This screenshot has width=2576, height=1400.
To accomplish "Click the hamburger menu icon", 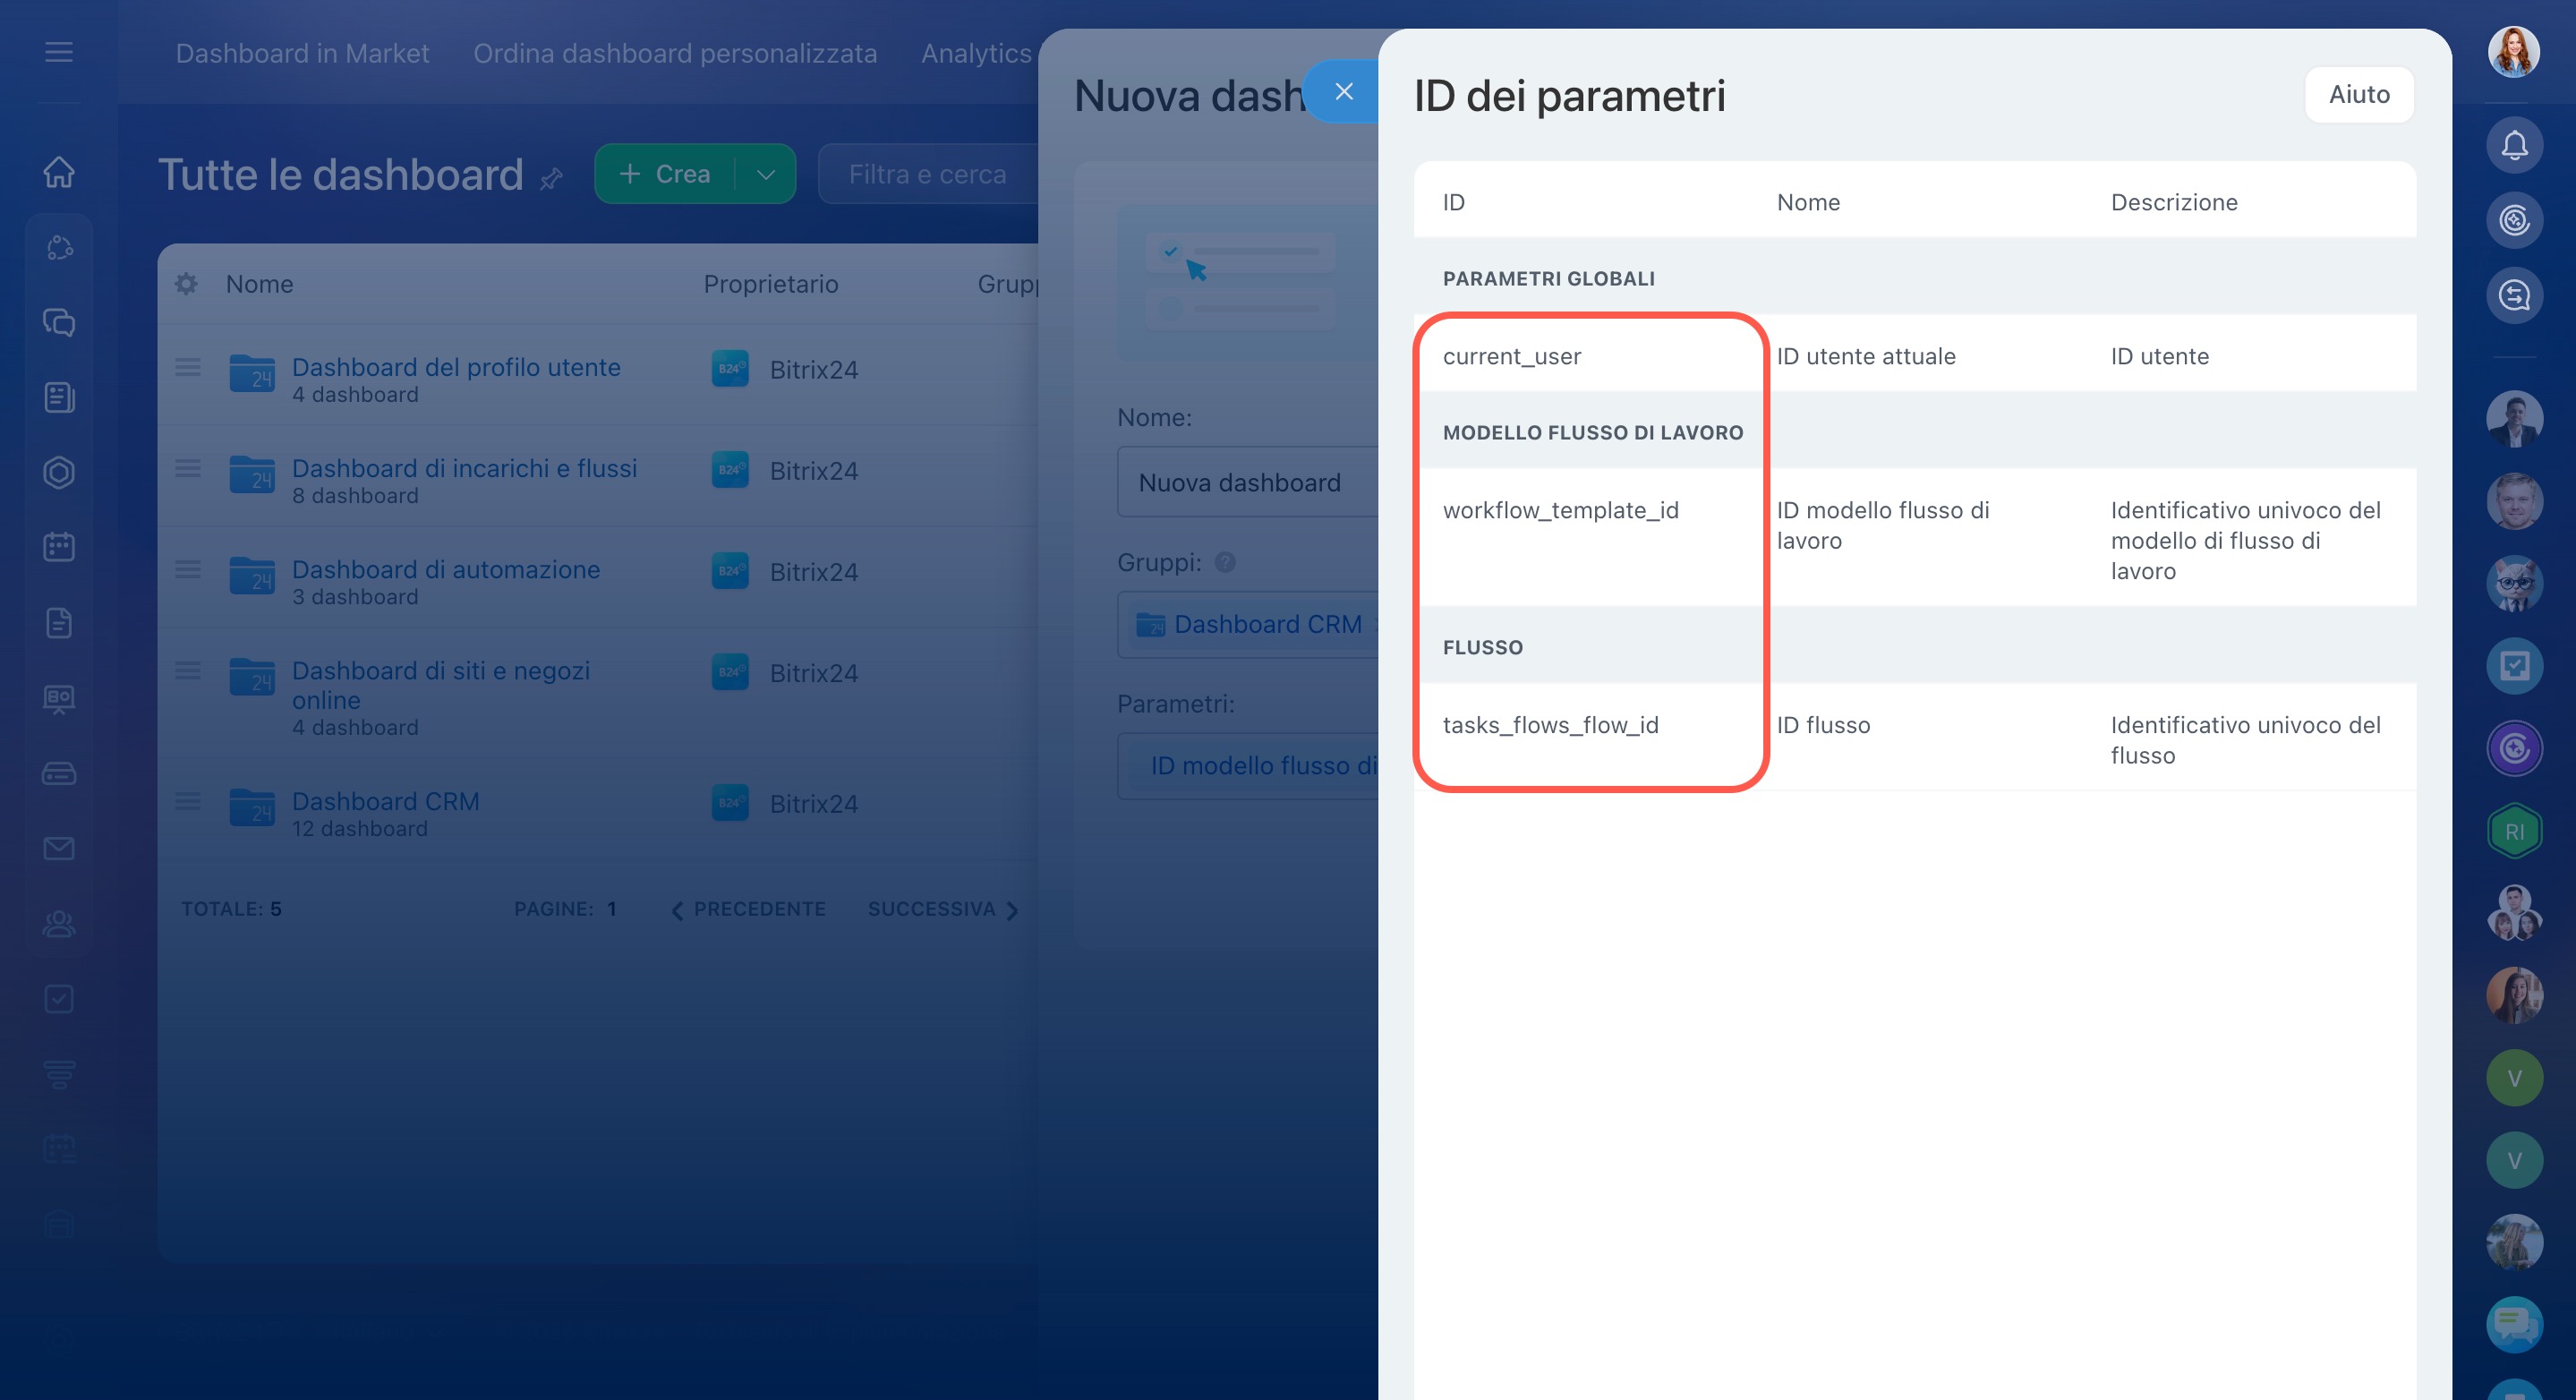I will 59,52.
